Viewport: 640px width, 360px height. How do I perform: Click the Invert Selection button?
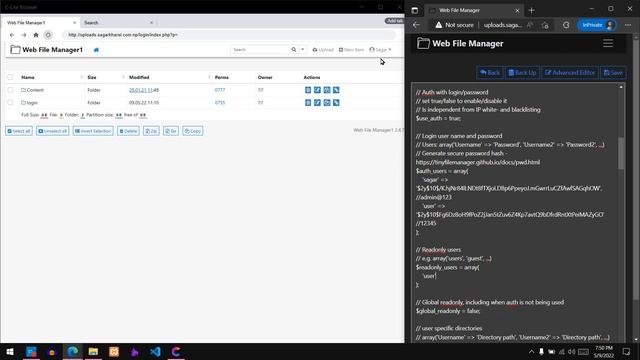pyautogui.click(x=93, y=131)
